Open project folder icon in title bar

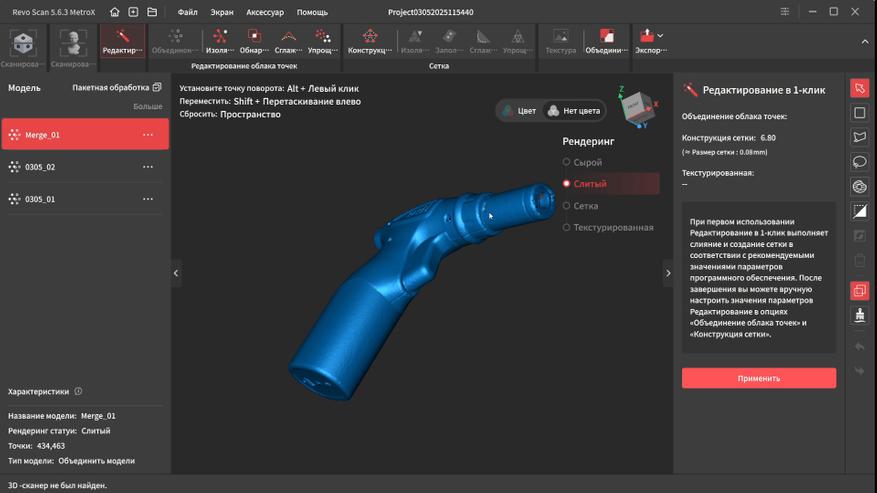point(152,12)
